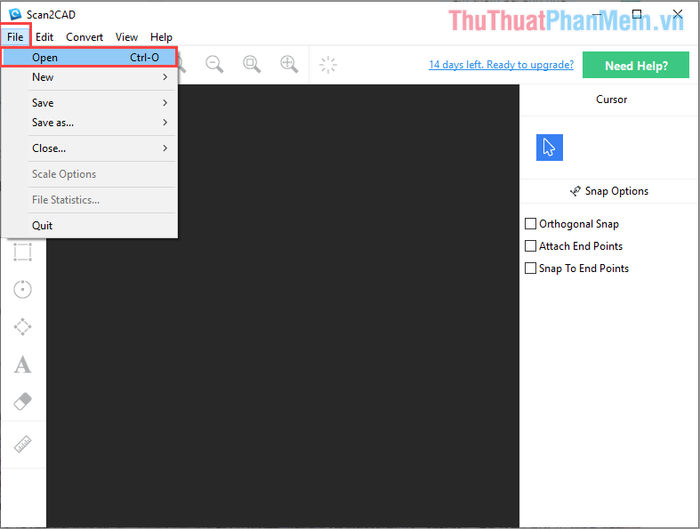Click the green Need Help? button

pyautogui.click(x=636, y=65)
